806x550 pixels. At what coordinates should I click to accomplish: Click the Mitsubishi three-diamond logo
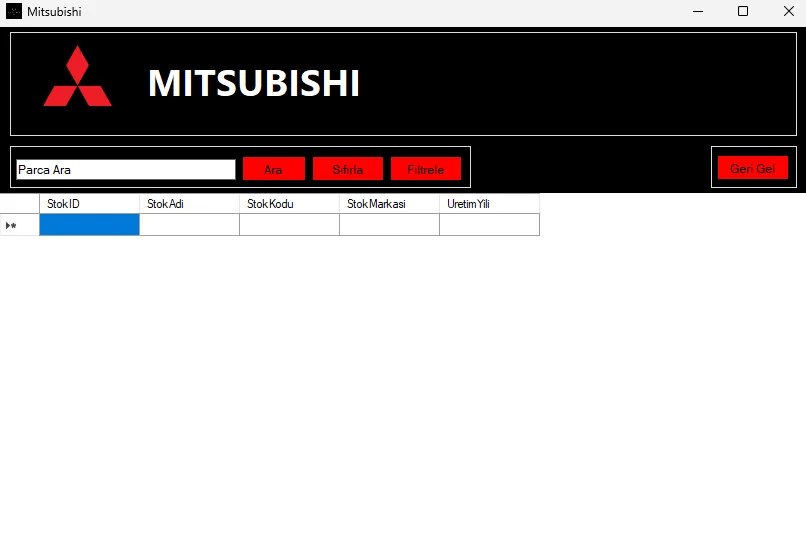click(78, 76)
